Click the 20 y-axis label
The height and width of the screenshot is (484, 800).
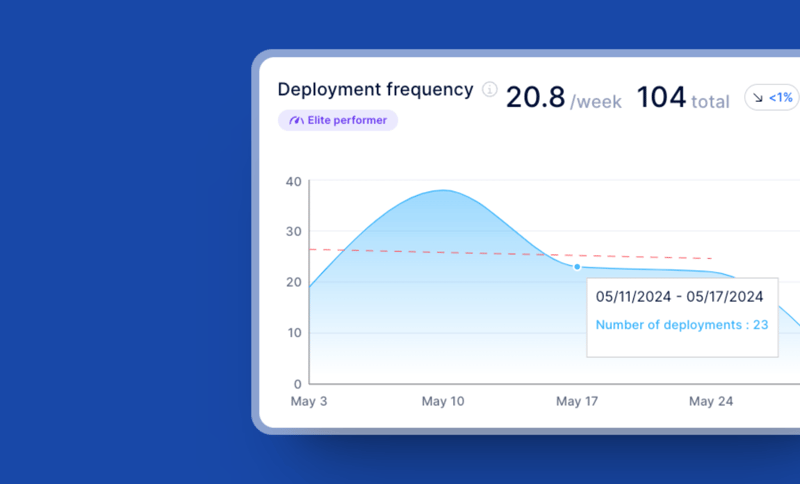pyautogui.click(x=293, y=282)
